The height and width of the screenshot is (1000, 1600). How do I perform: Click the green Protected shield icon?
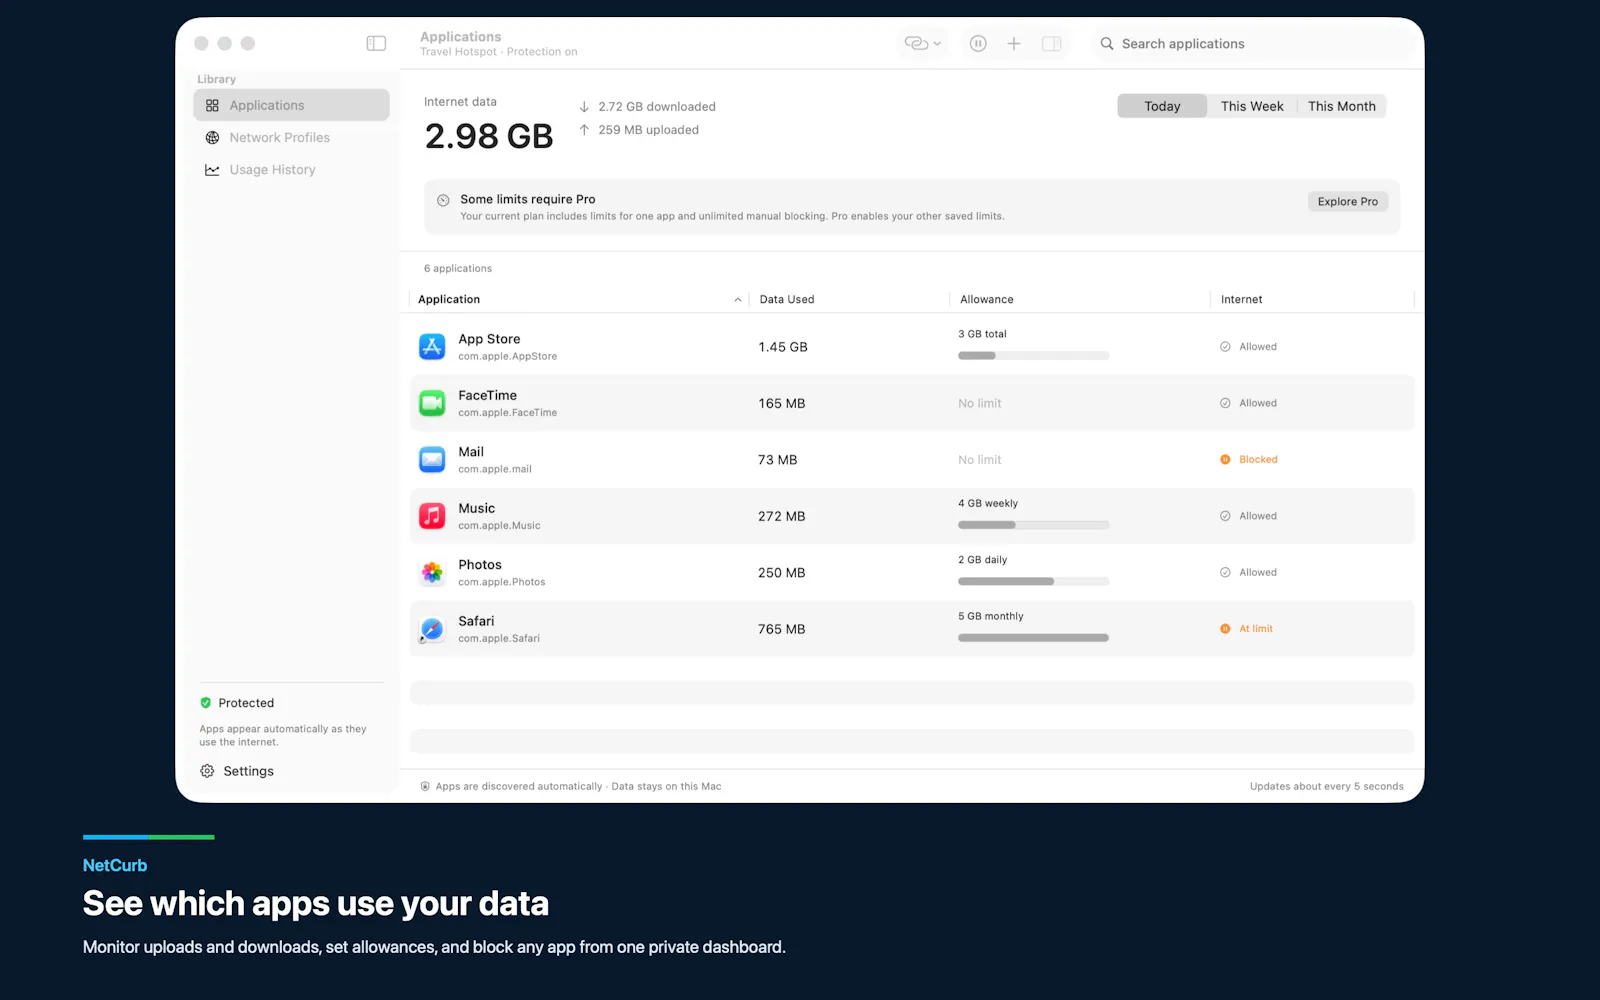pyautogui.click(x=206, y=703)
